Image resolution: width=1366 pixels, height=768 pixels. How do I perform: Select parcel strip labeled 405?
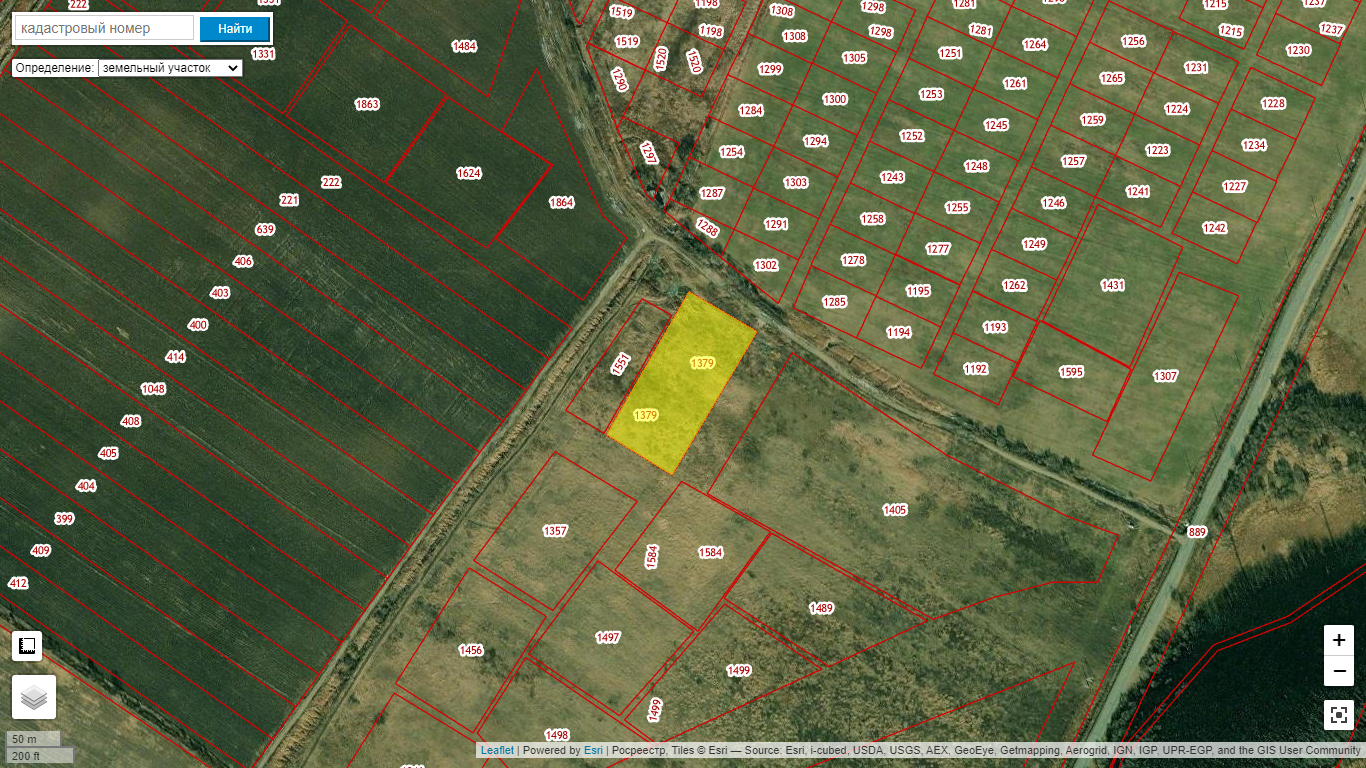pyautogui.click(x=108, y=453)
